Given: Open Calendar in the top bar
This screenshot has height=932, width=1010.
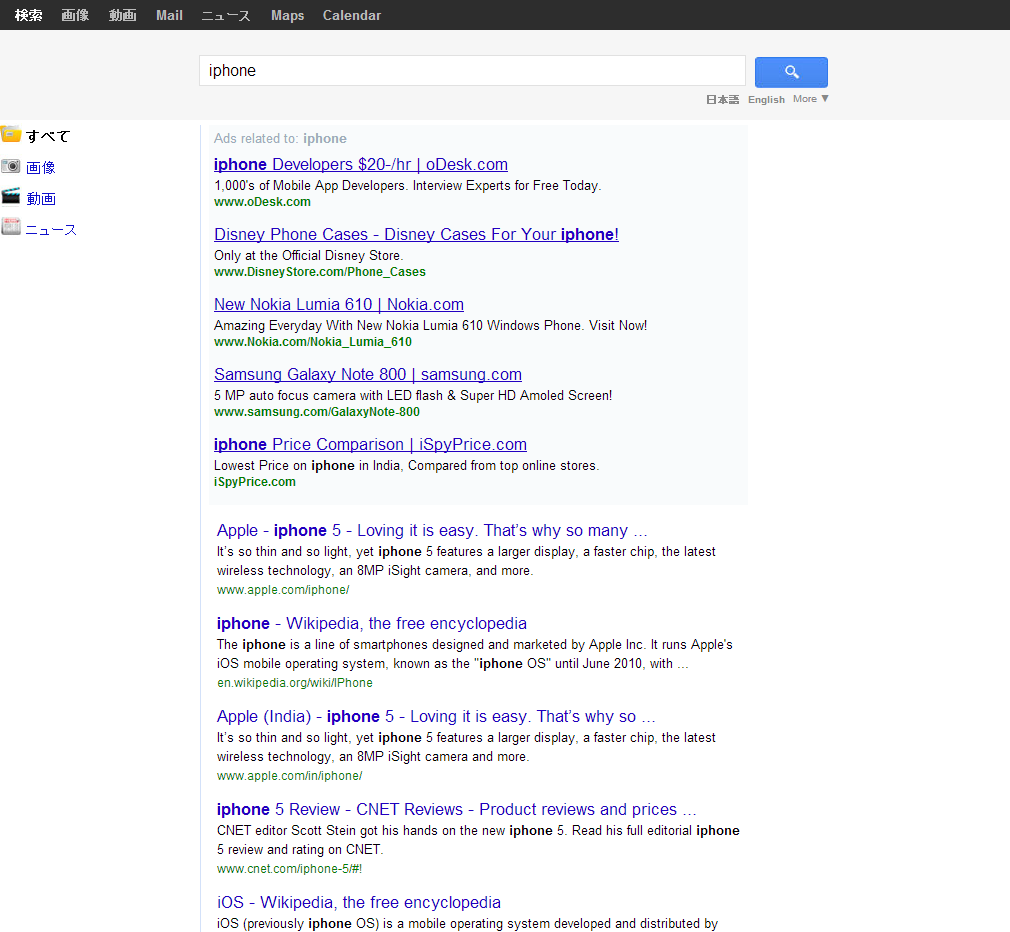Looking at the screenshot, I should point(352,15).
